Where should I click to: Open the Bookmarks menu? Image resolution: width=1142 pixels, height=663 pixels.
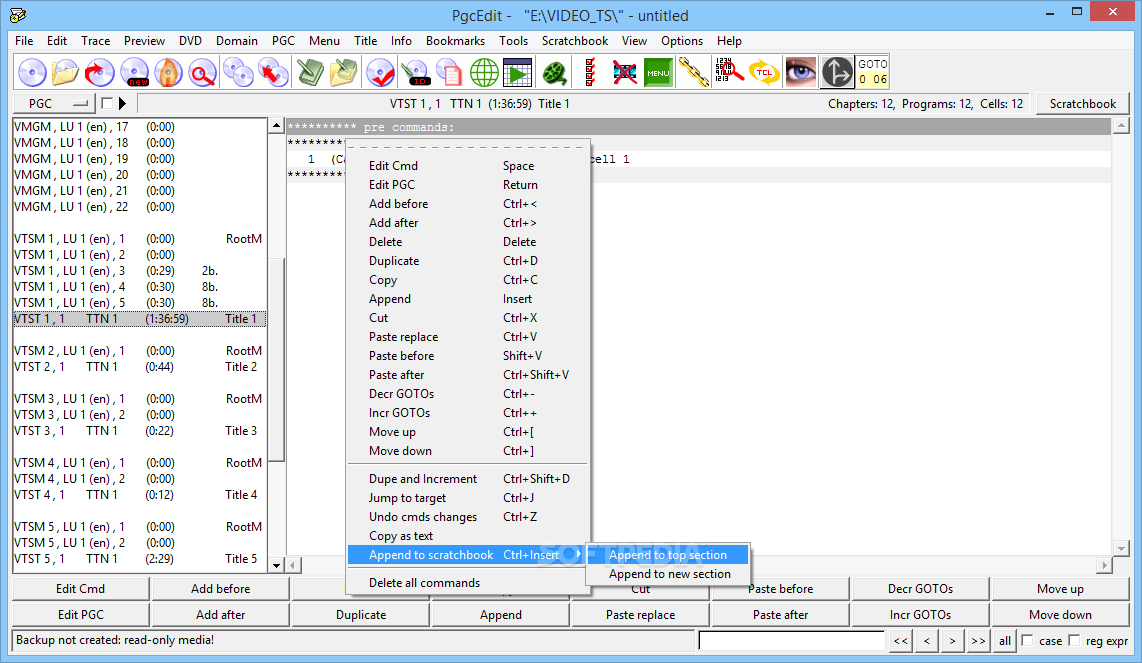coord(455,41)
